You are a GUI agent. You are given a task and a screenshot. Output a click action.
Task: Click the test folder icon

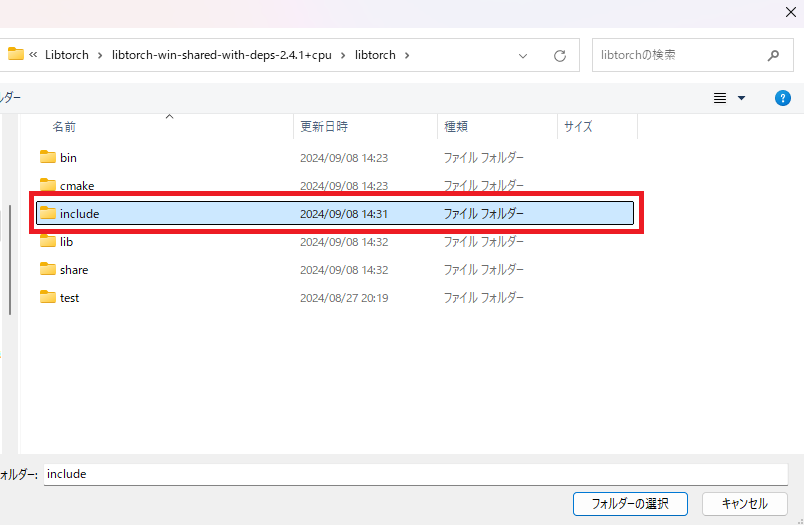(x=47, y=297)
